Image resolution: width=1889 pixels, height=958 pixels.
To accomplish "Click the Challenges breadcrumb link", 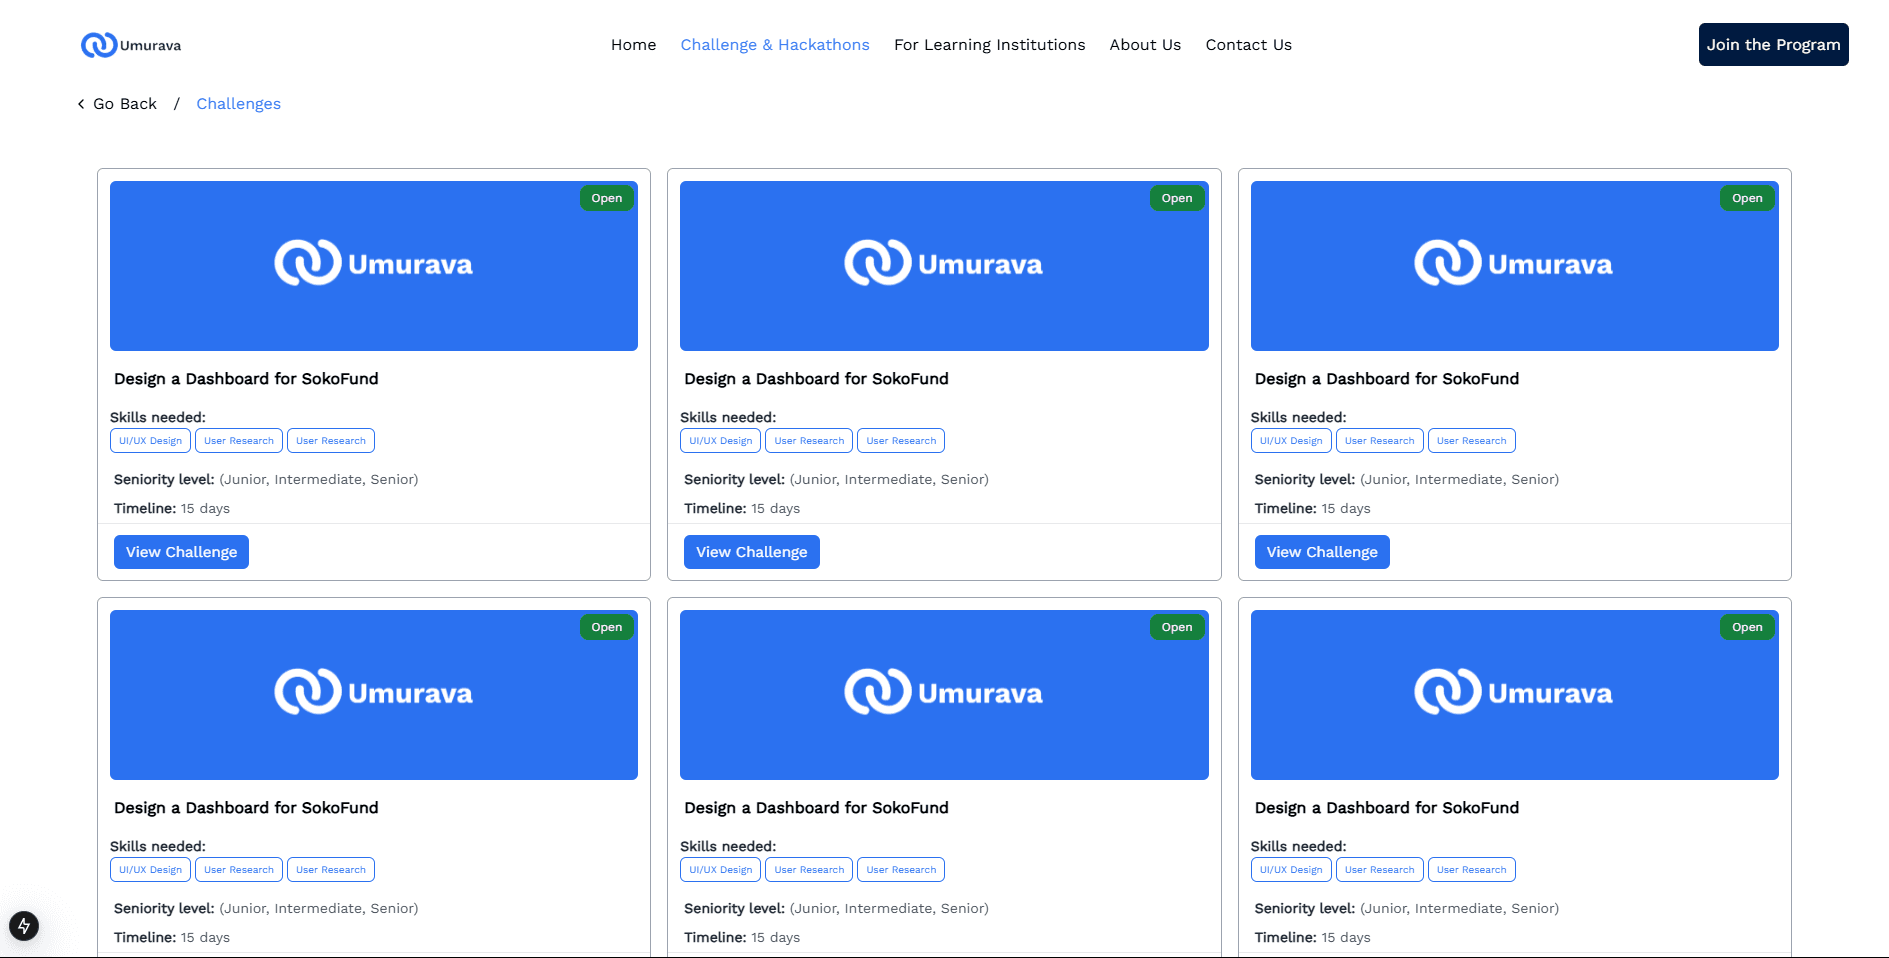I will [x=238, y=103].
